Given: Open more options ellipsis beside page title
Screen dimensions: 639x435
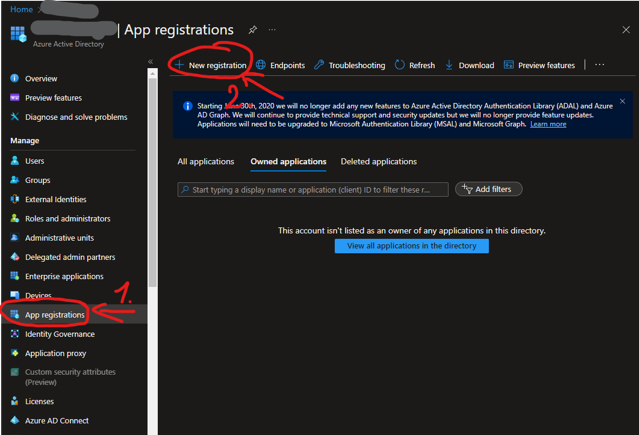Looking at the screenshot, I should [272, 30].
